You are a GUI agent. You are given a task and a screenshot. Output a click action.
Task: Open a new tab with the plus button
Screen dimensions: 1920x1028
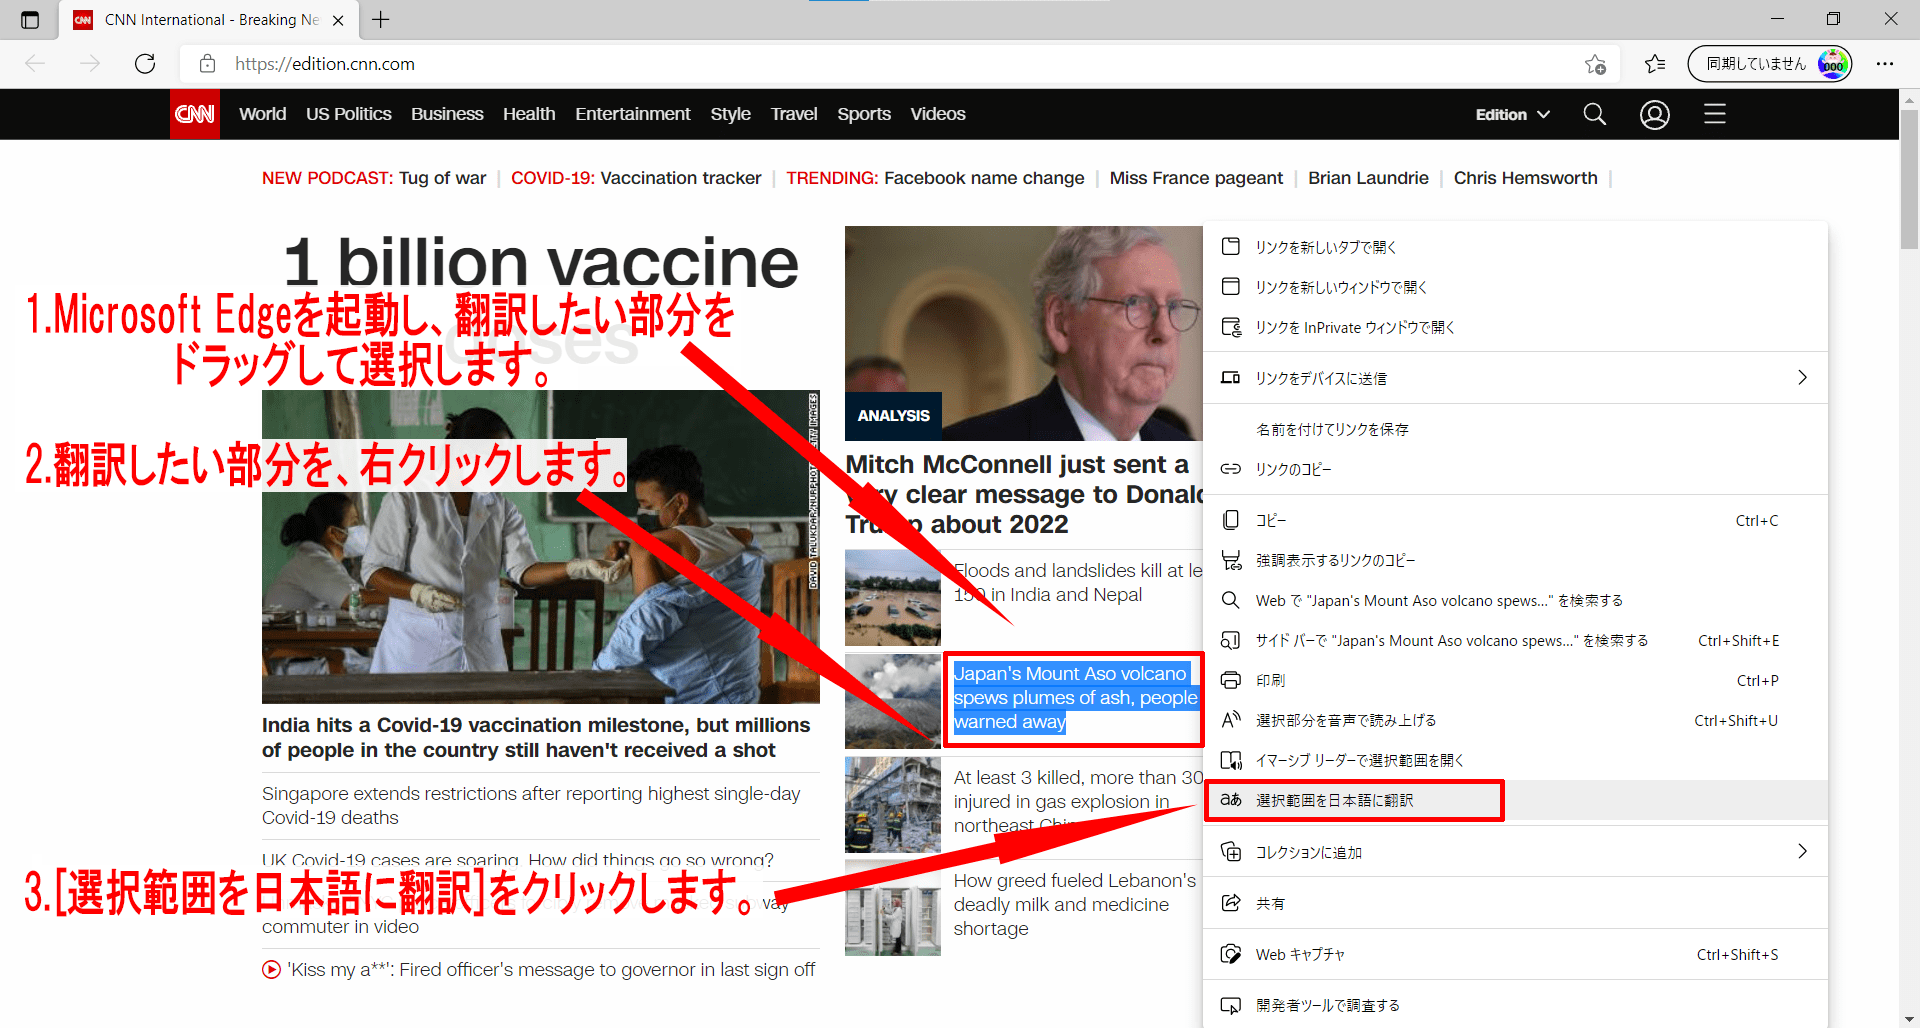(381, 20)
